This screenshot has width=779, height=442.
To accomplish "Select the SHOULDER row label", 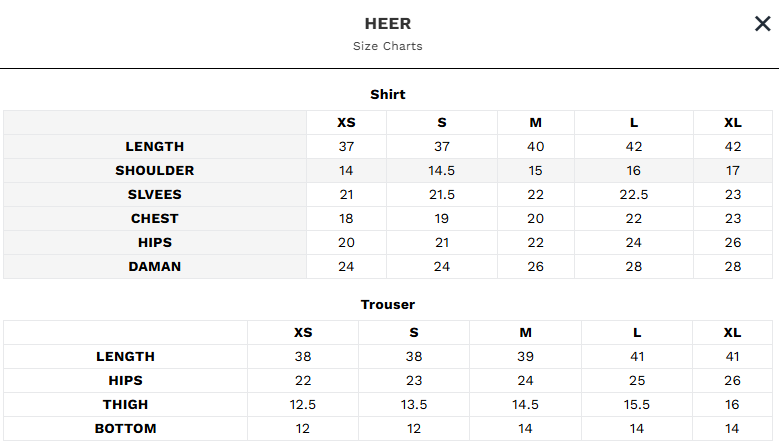I will tap(155, 171).
